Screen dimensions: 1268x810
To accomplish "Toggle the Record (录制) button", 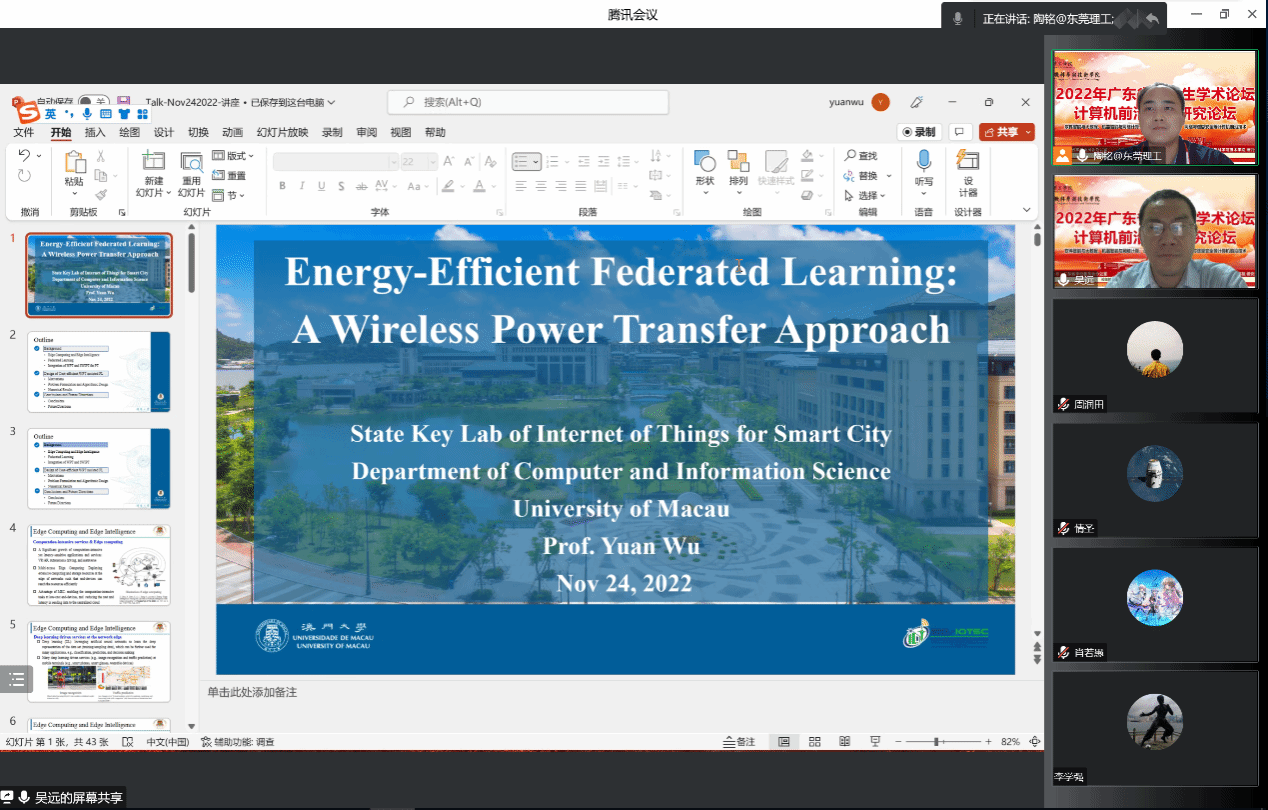I will point(918,132).
